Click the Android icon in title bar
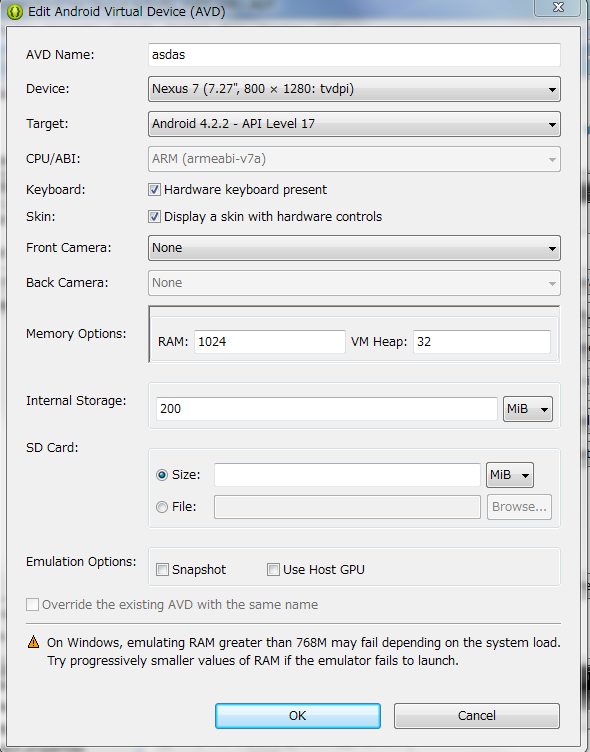Image resolution: width=590 pixels, height=752 pixels. [x=15, y=12]
